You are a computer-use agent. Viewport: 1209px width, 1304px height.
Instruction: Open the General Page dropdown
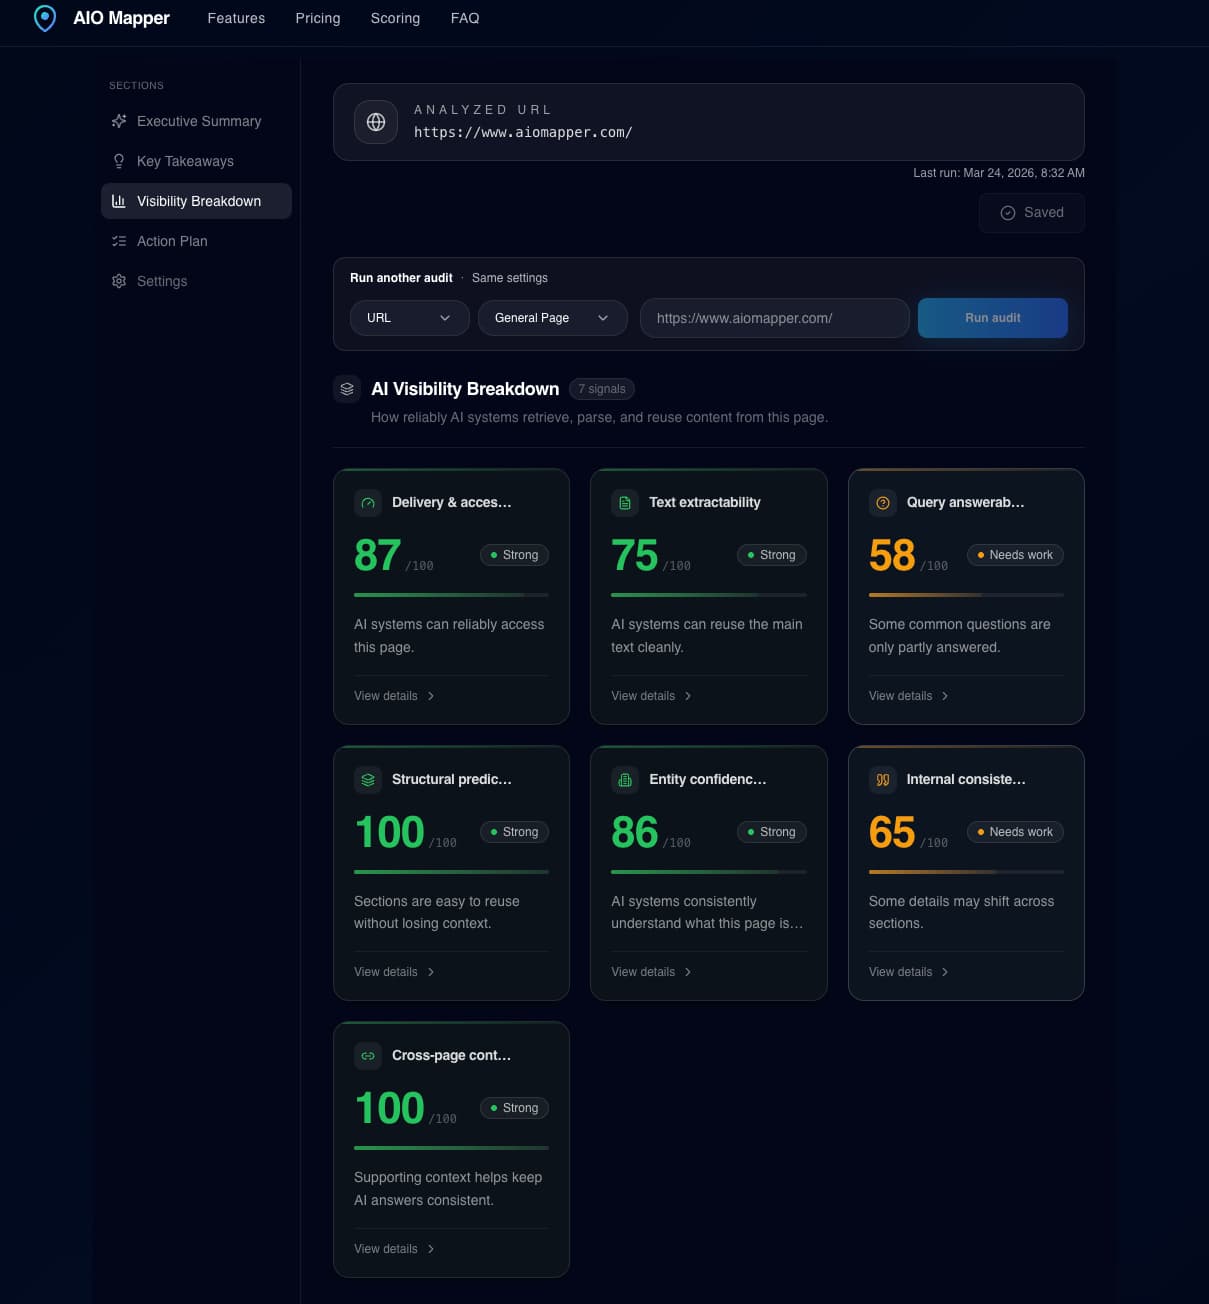tap(552, 318)
